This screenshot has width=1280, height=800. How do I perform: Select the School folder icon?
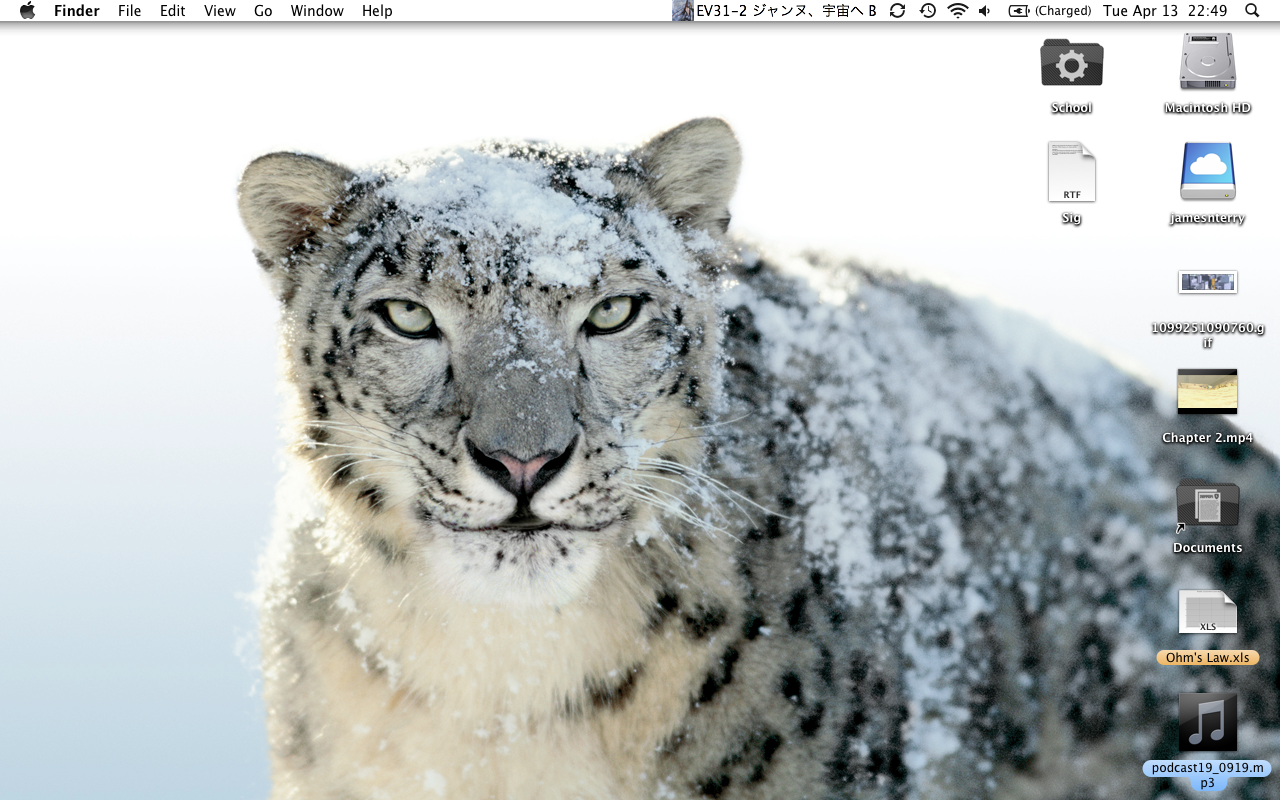[x=1072, y=63]
